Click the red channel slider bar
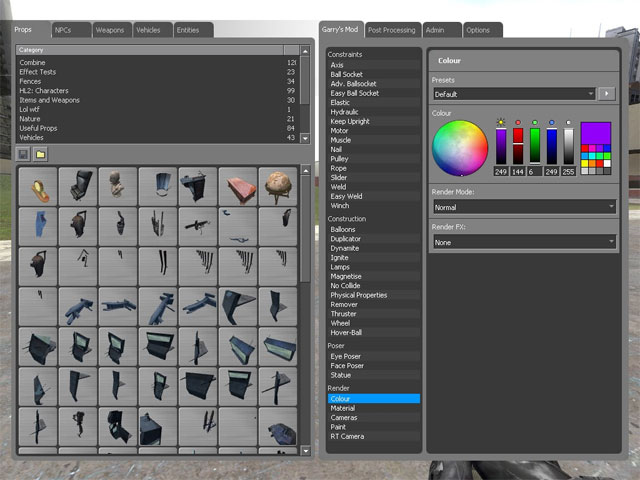The height and width of the screenshot is (480, 640). (518, 147)
